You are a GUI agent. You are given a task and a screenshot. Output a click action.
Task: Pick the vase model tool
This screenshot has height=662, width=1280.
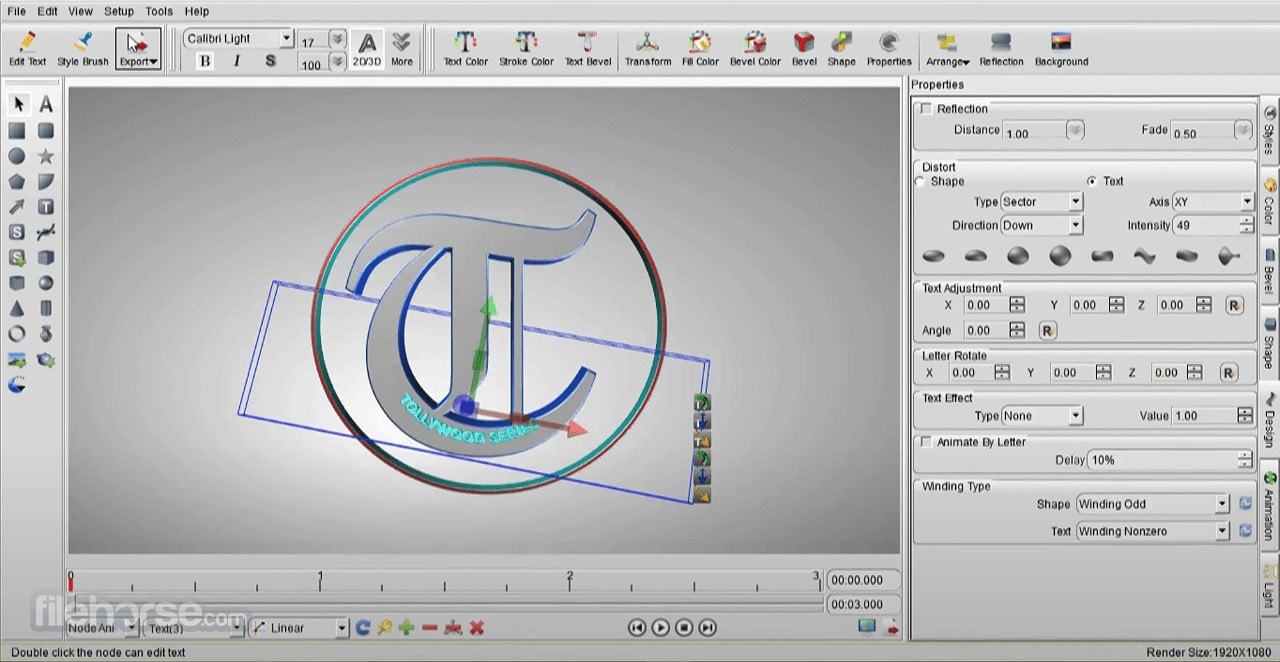[46, 334]
